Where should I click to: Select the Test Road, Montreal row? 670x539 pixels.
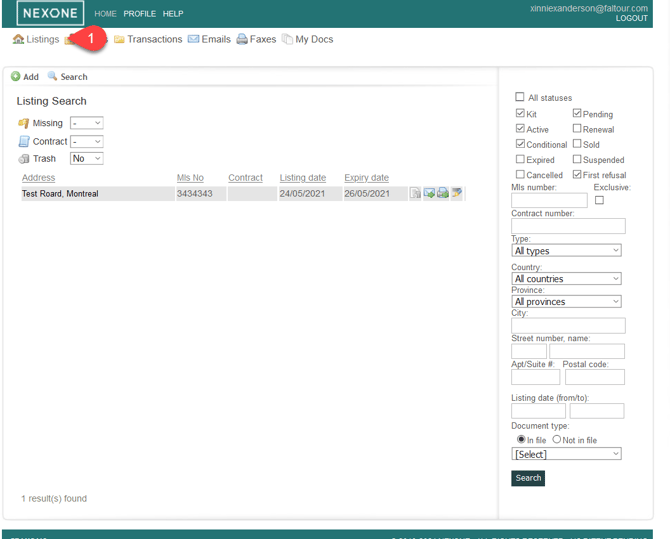coord(244,194)
